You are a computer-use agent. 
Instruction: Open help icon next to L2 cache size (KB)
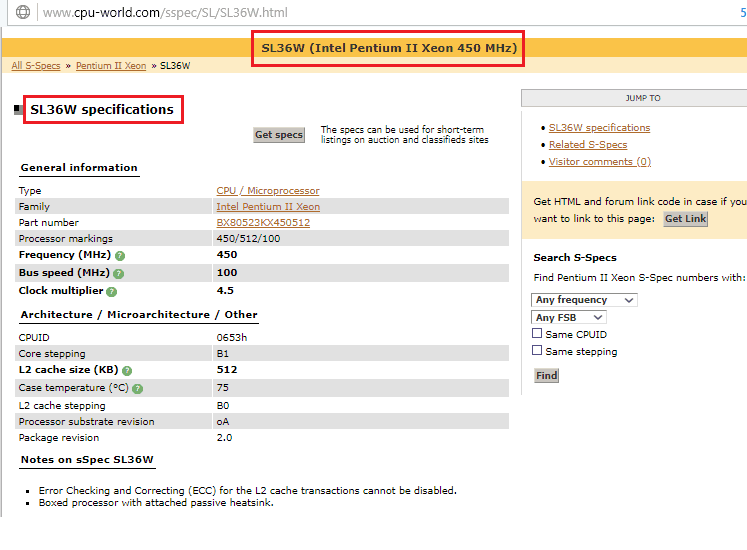pyautogui.click(x=127, y=371)
